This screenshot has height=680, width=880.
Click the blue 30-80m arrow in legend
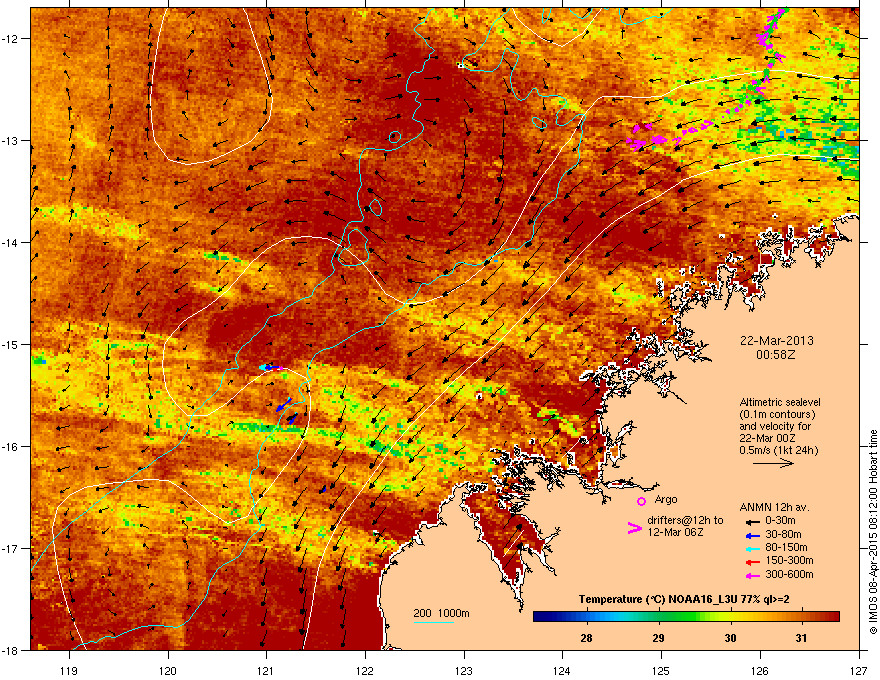tap(752, 535)
